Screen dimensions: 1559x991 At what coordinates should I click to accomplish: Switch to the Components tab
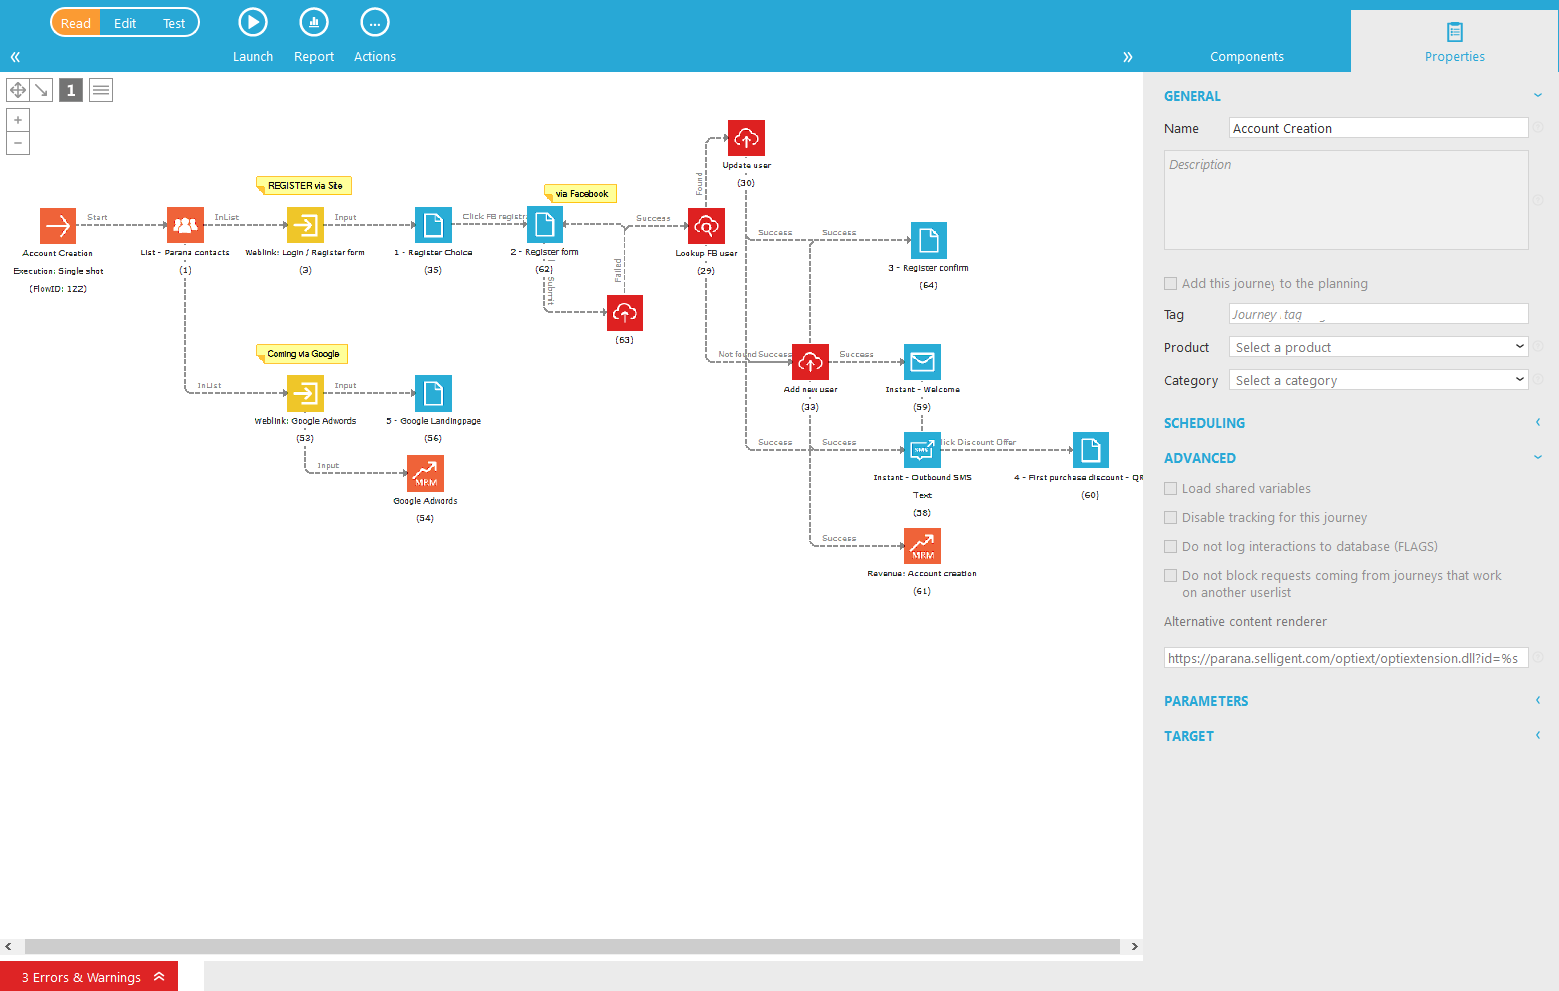pos(1246,56)
